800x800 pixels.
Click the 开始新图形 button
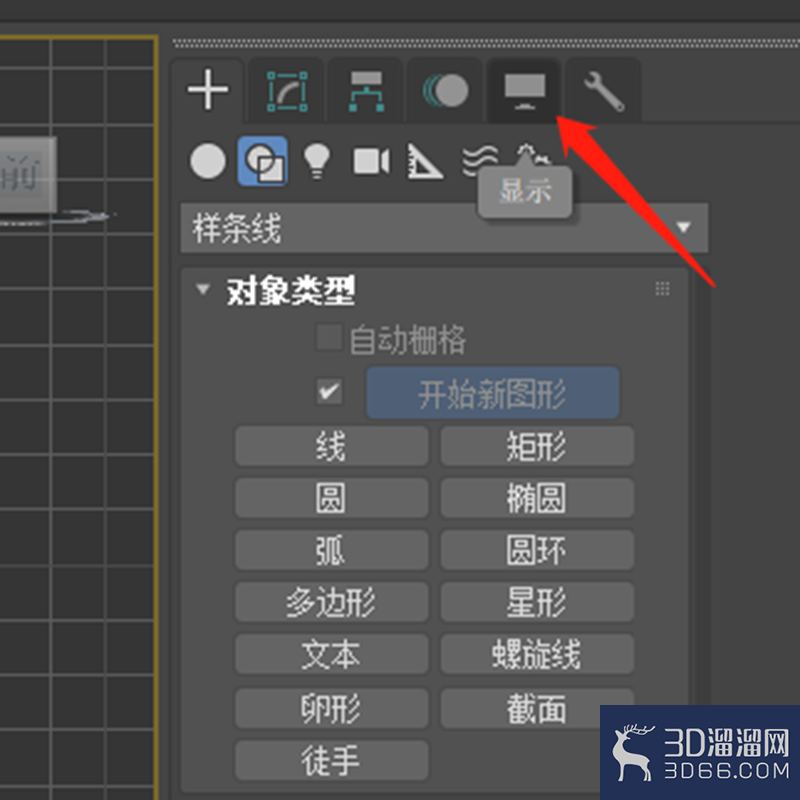[x=493, y=393]
